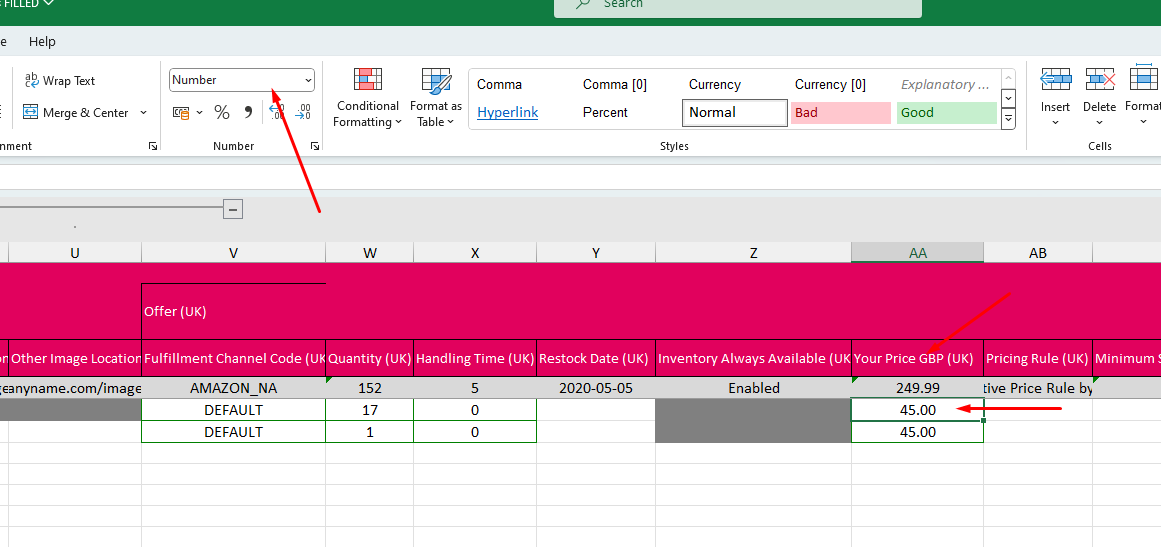Click the Delete cells icon
The height and width of the screenshot is (547, 1161).
click(x=1100, y=78)
